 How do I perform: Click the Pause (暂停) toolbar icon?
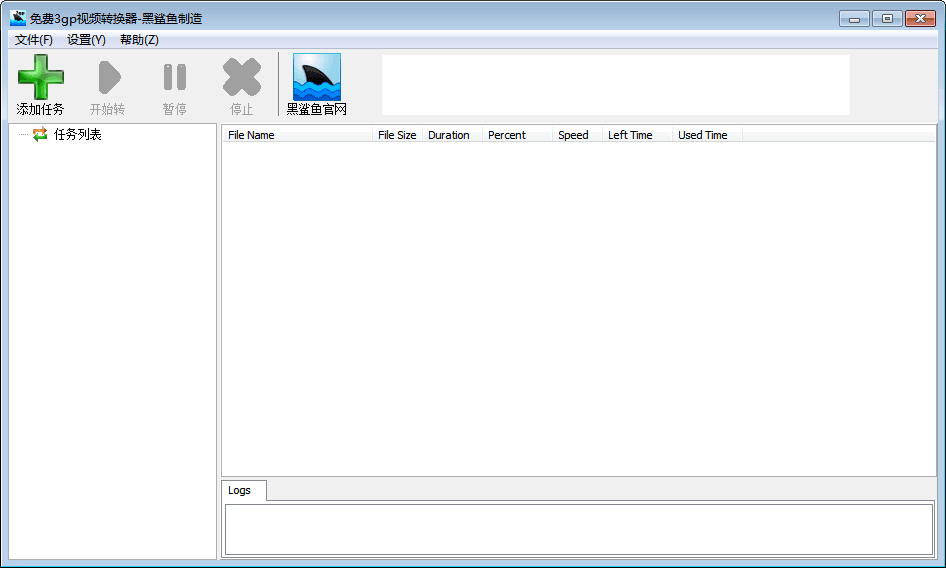[175, 77]
